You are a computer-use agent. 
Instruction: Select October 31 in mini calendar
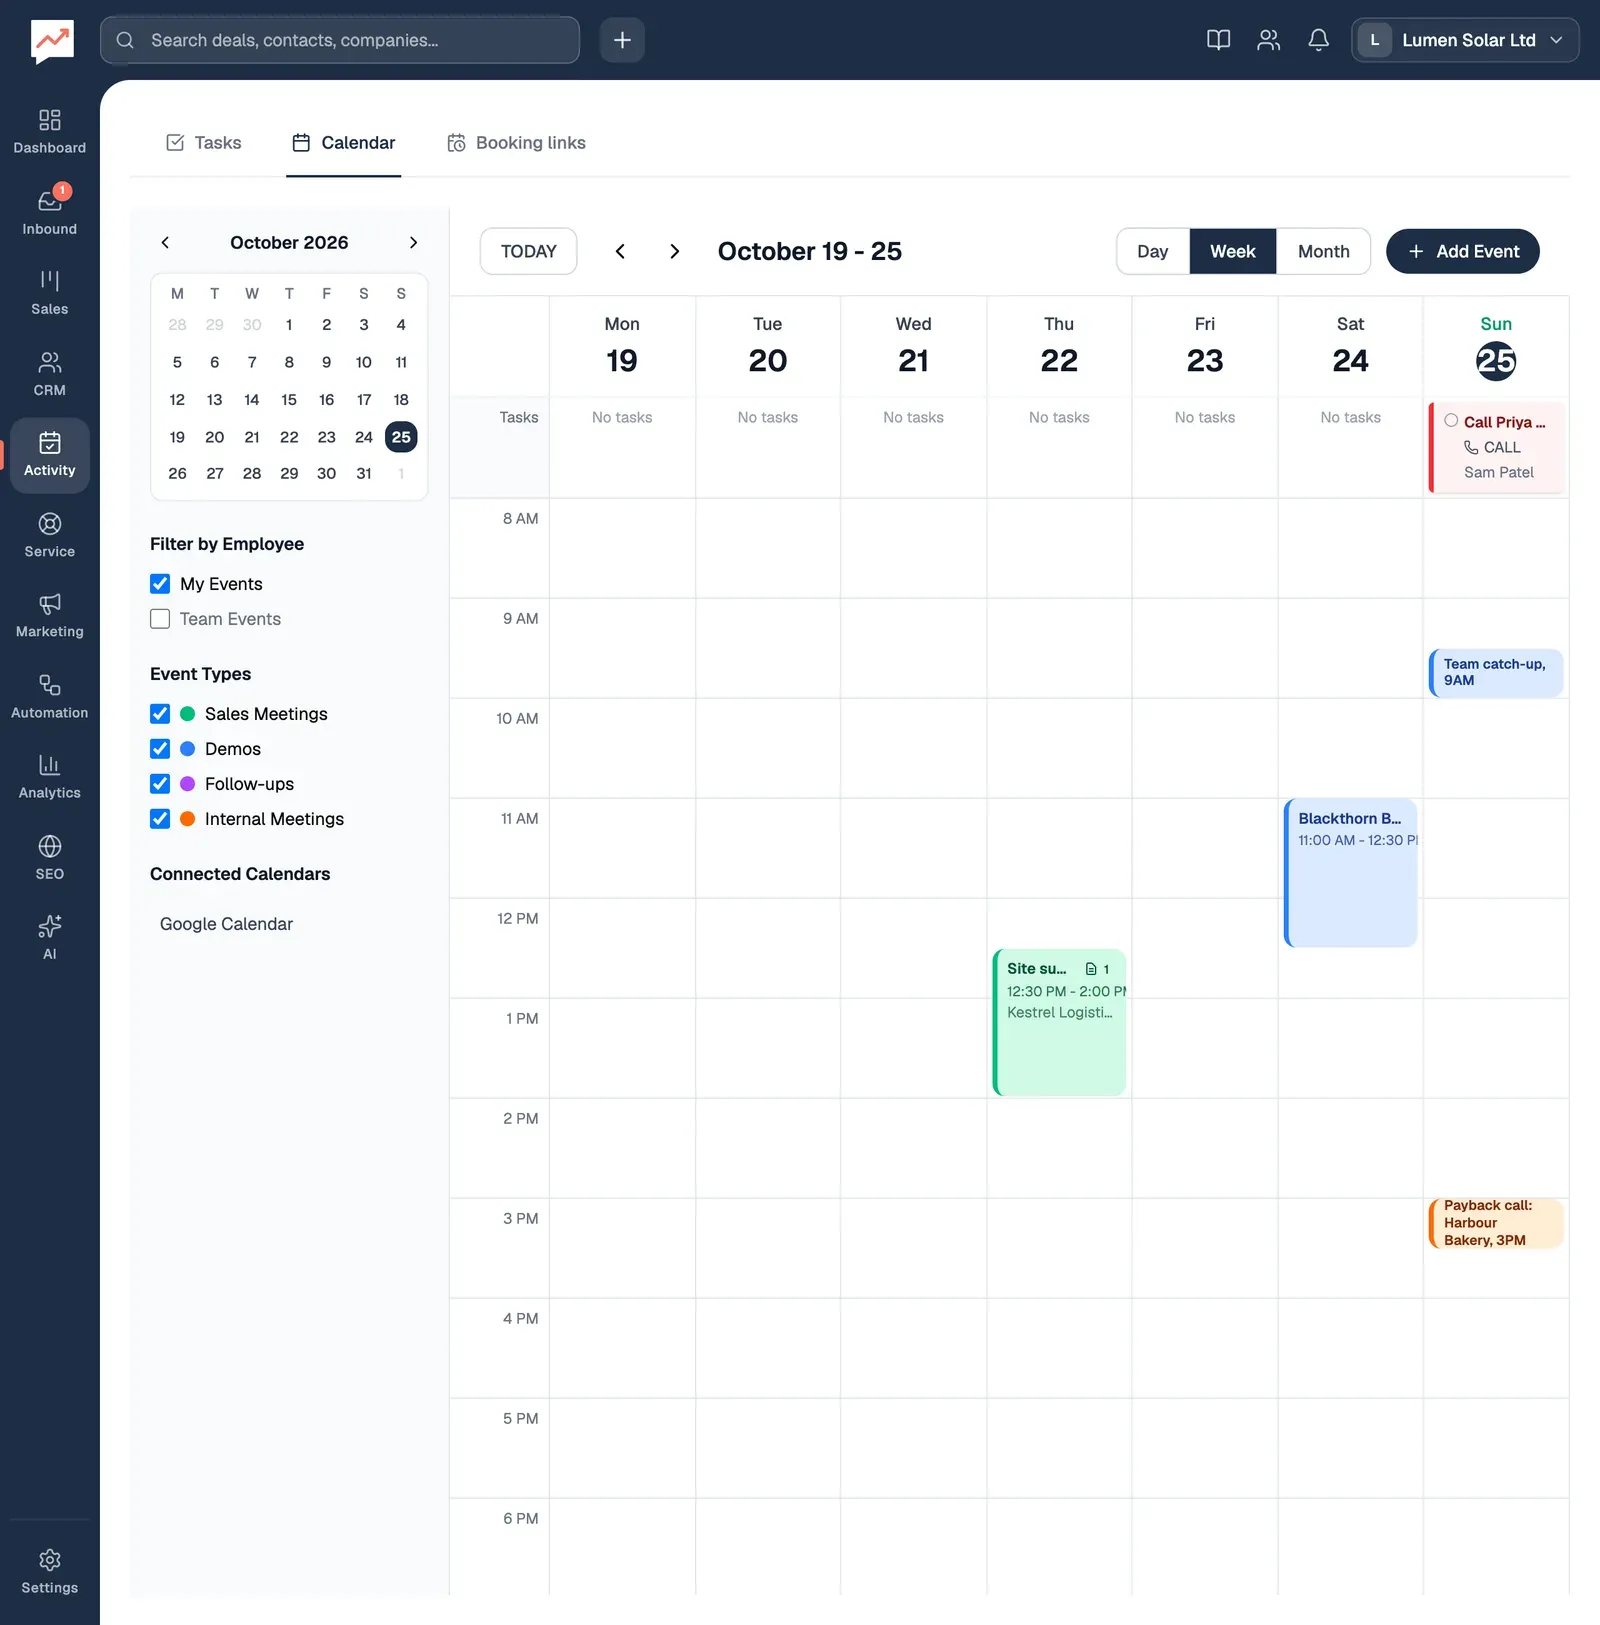[364, 474]
